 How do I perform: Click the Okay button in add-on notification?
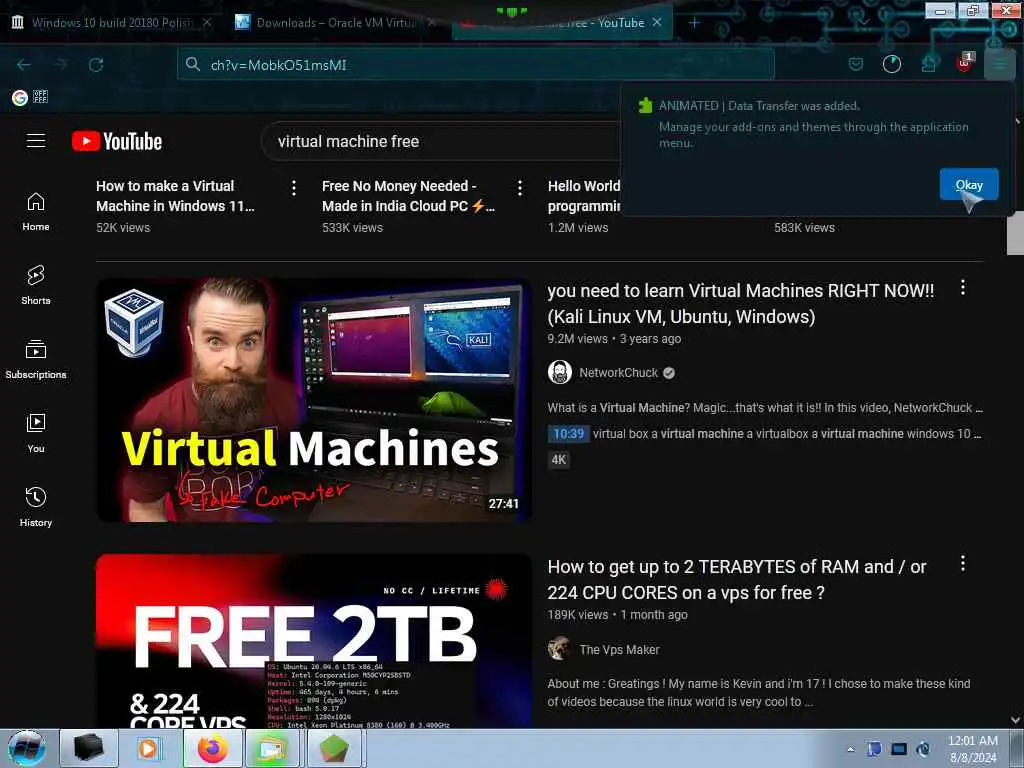pyautogui.click(x=968, y=185)
